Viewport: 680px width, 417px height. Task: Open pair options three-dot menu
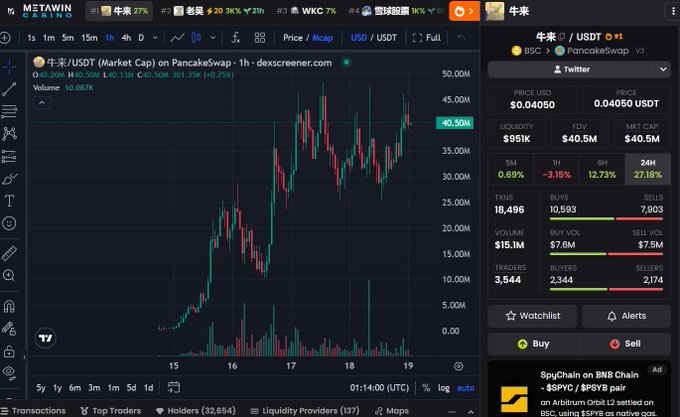[x=673, y=11]
